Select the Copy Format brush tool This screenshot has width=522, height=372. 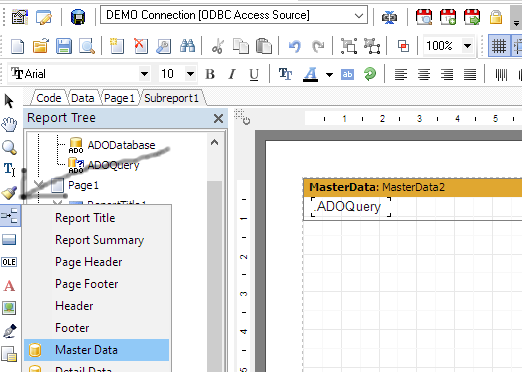coord(9,192)
